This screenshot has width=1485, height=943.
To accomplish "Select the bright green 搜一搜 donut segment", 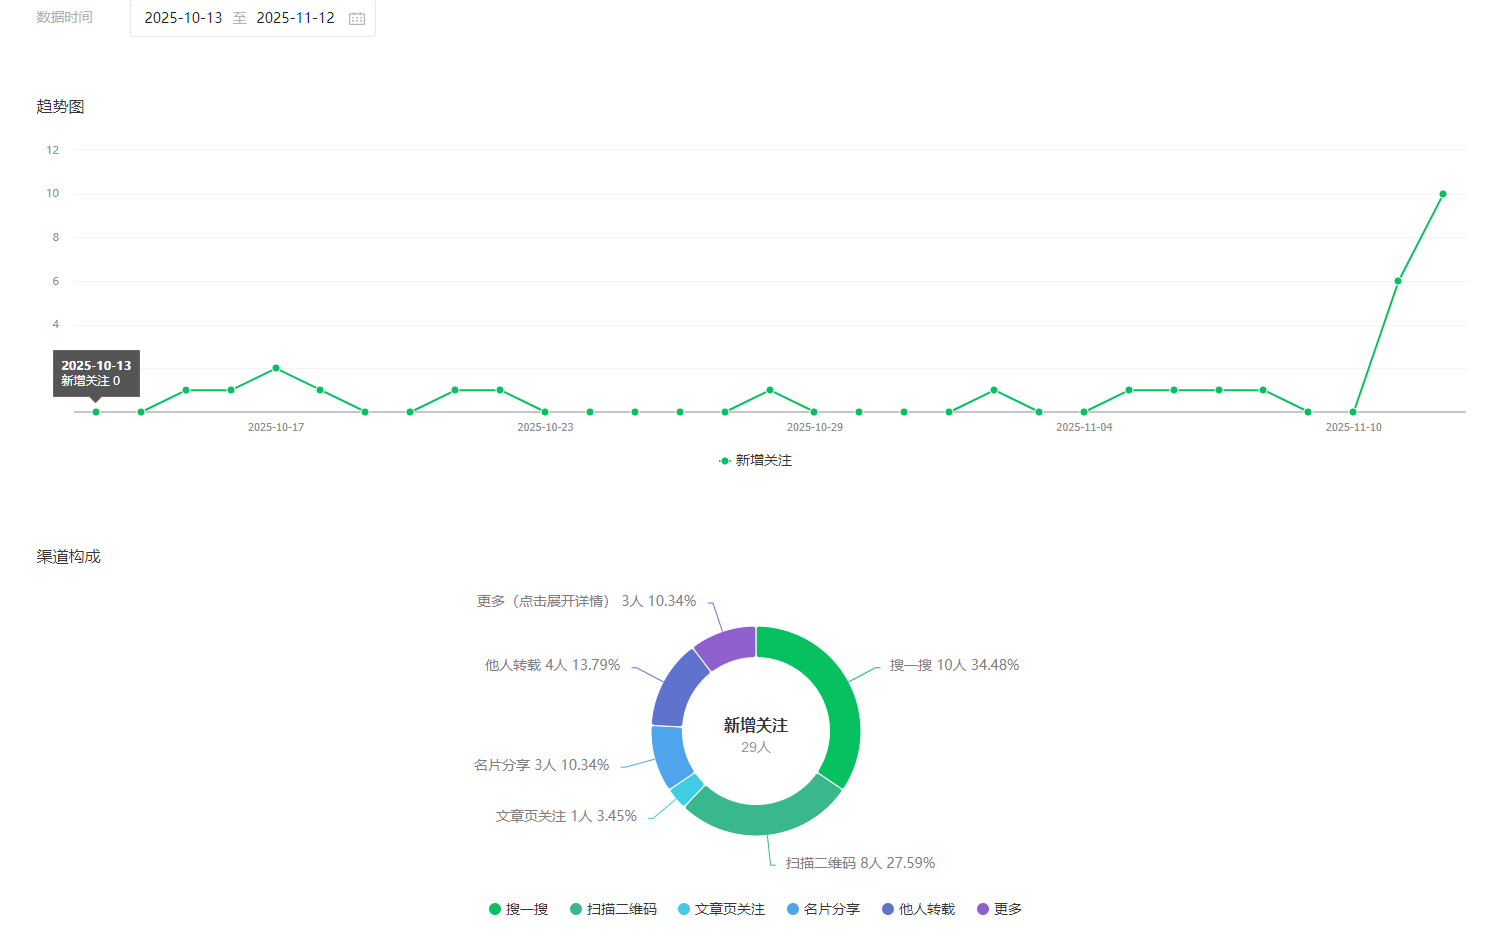I will pyautogui.click(x=835, y=700).
